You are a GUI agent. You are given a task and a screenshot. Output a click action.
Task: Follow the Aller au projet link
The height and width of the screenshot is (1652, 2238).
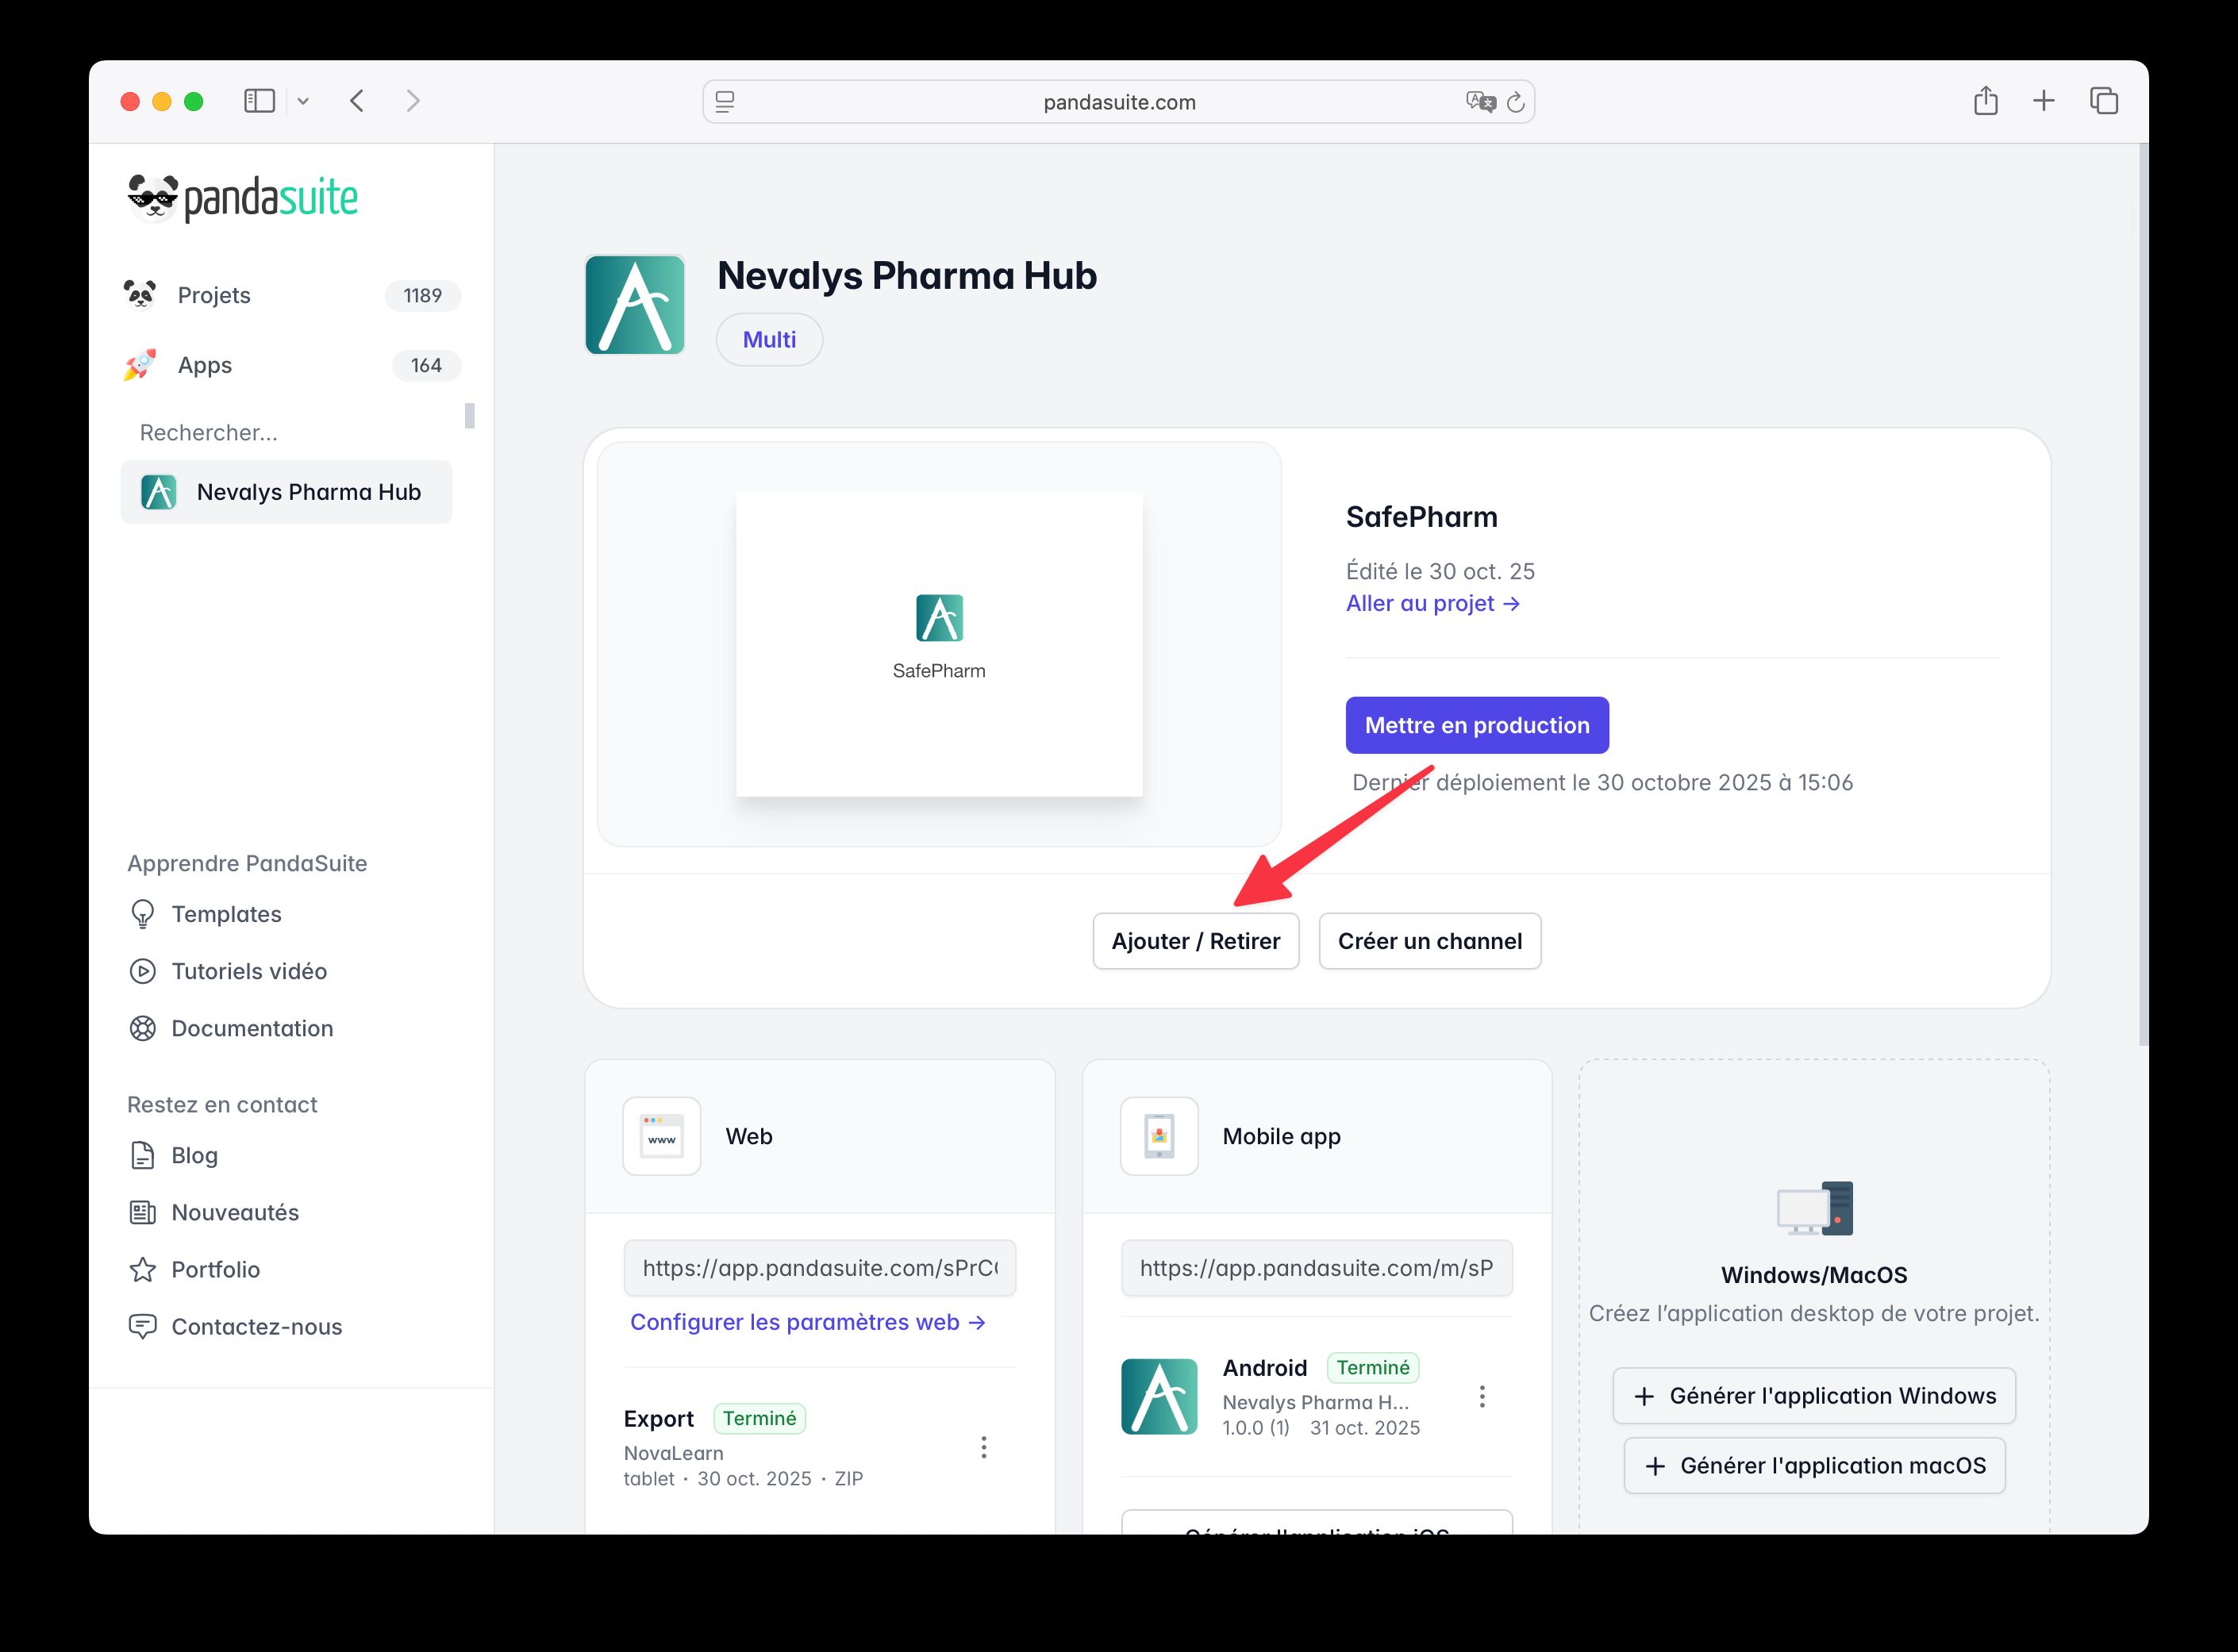pyautogui.click(x=1433, y=603)
